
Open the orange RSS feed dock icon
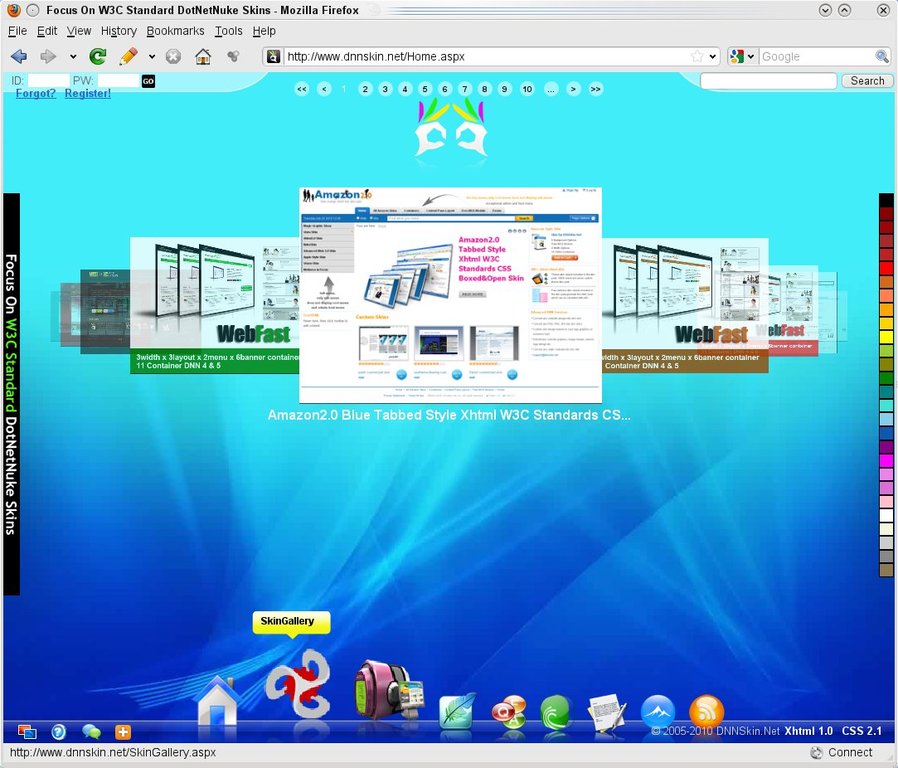(x=707, y=712)
